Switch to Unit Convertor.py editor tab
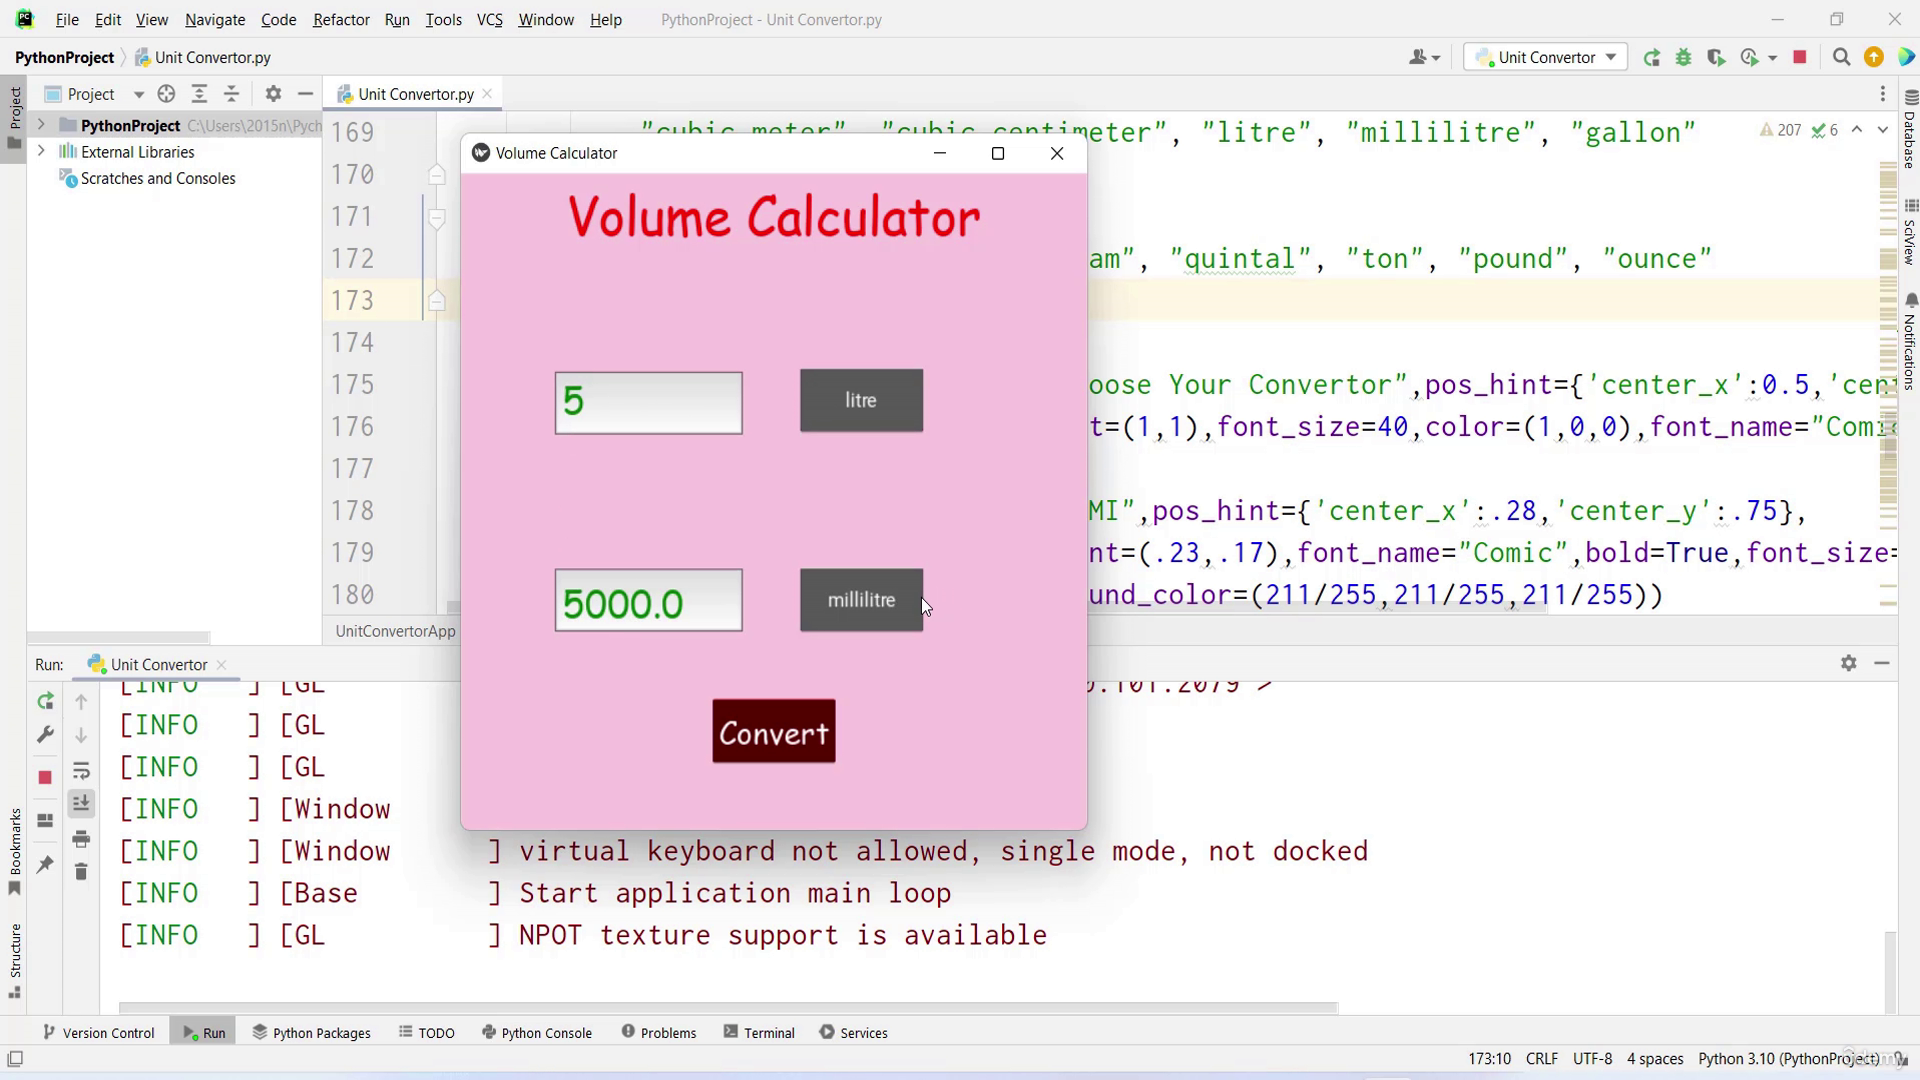1920x1080 pixels. click(x=415, y=94)
